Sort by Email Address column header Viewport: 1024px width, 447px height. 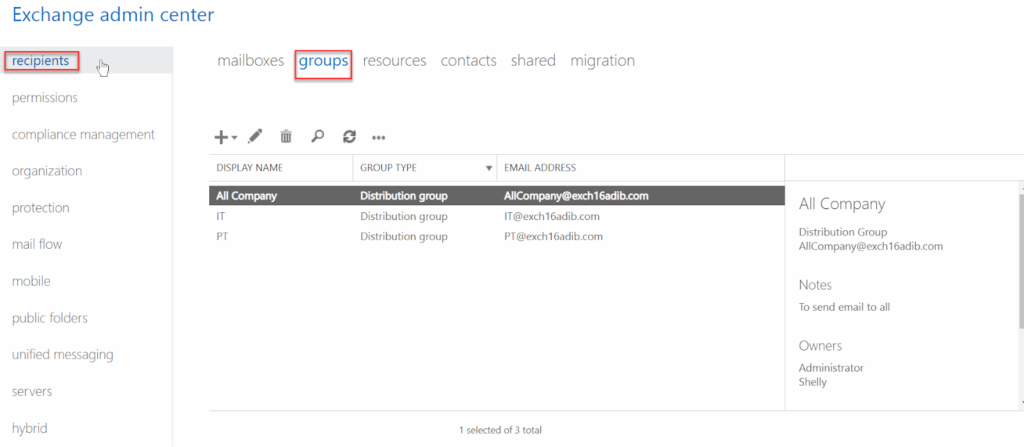pos(540,168)
